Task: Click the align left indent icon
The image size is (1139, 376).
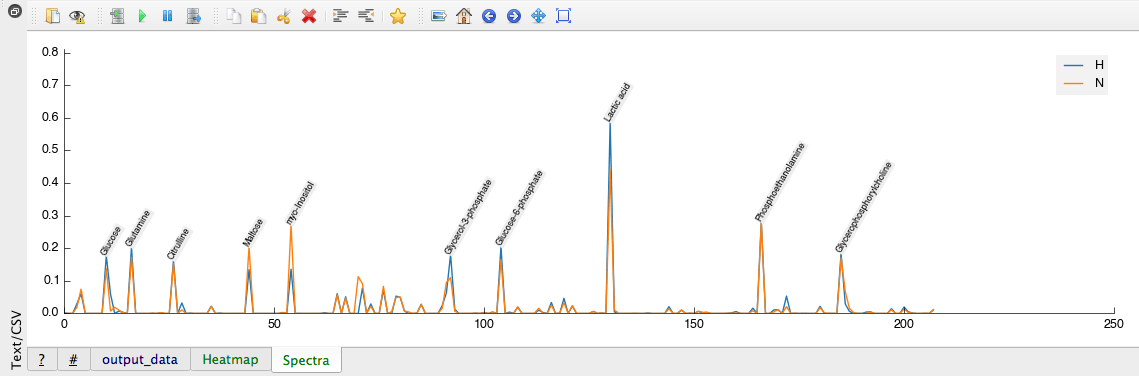Action: point(340,16)
